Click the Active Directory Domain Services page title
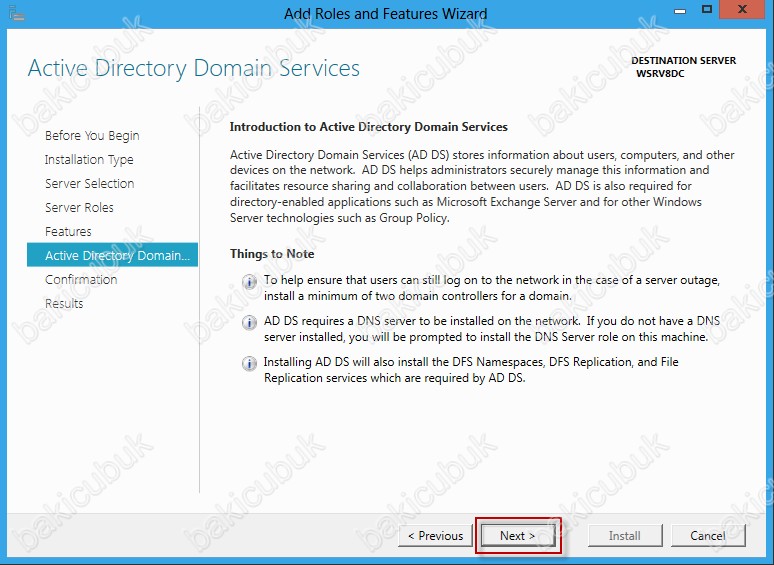 (194, 68)
